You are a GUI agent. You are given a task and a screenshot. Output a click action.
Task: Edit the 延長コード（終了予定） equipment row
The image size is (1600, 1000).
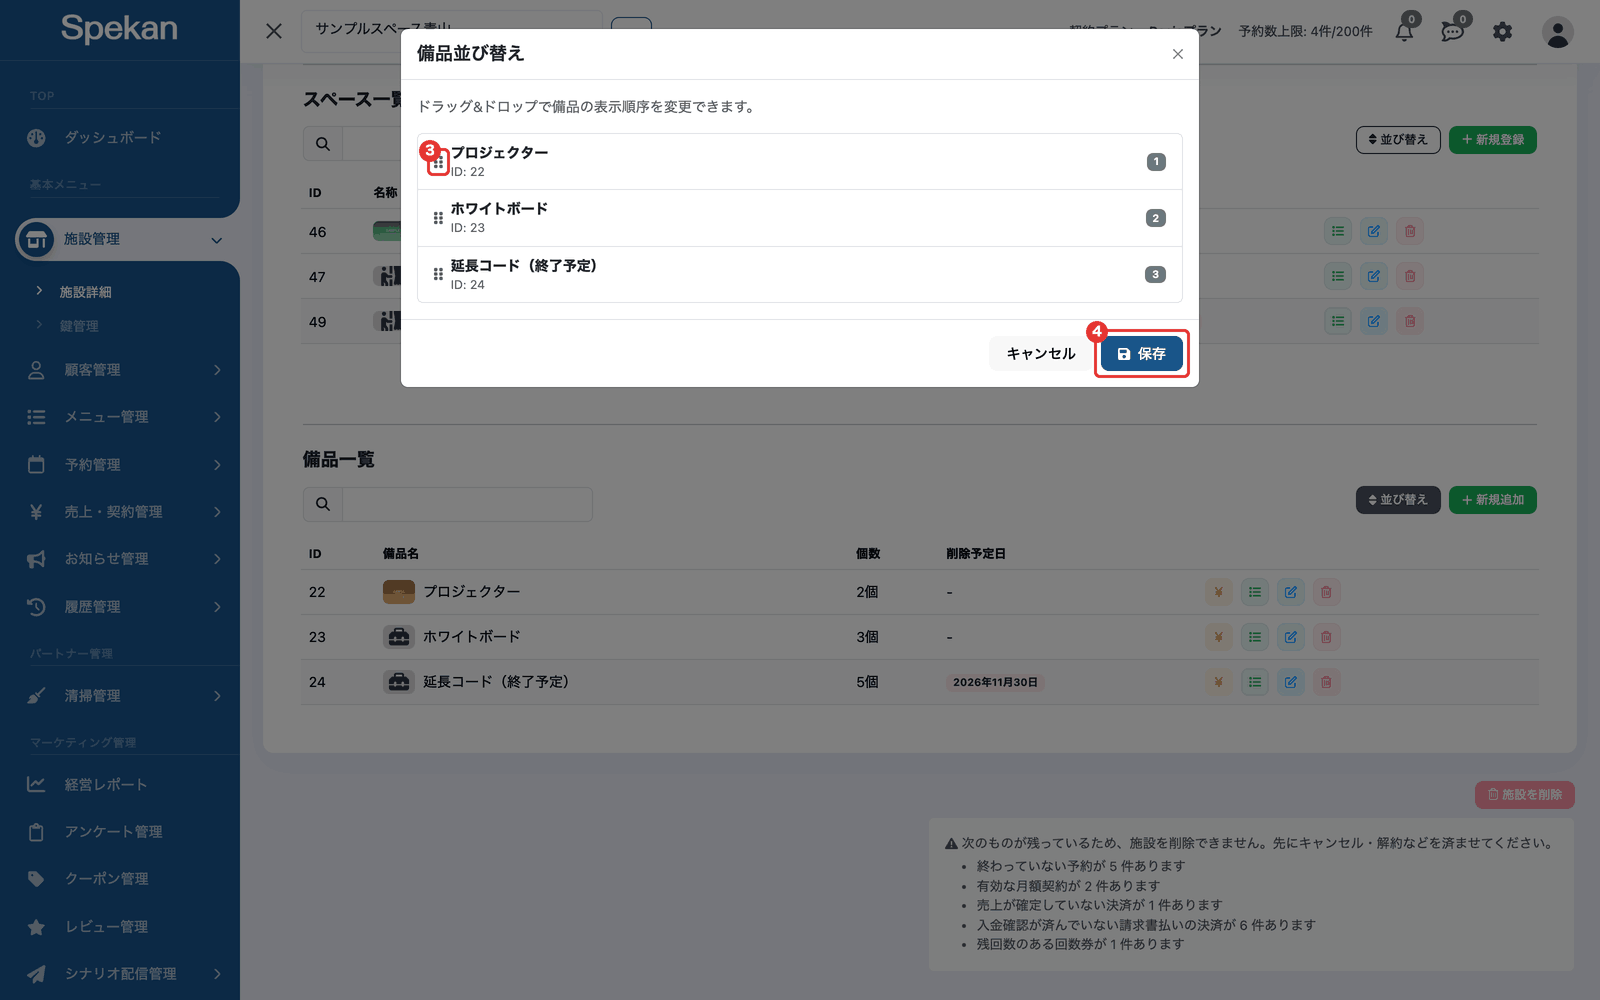point(1291,682)
